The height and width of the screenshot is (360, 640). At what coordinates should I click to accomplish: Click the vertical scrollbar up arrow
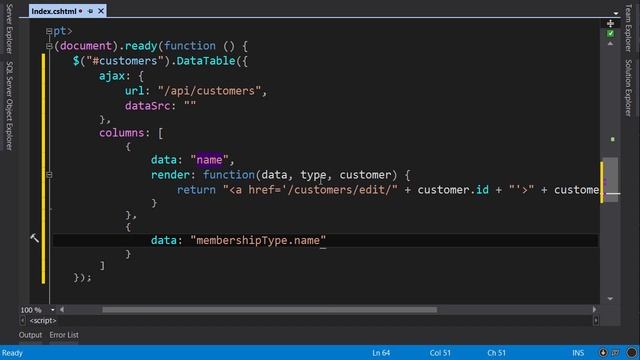point(610,44)
